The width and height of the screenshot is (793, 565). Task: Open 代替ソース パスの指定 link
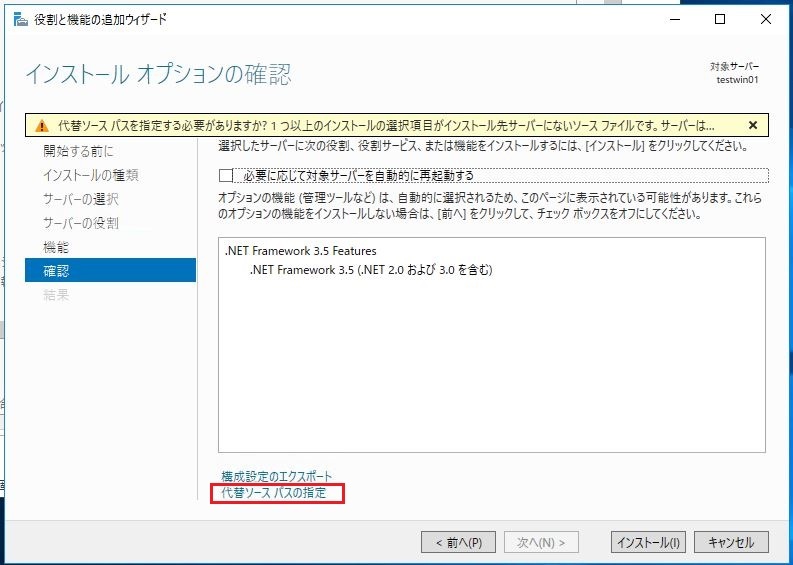(x=274, y=493)
